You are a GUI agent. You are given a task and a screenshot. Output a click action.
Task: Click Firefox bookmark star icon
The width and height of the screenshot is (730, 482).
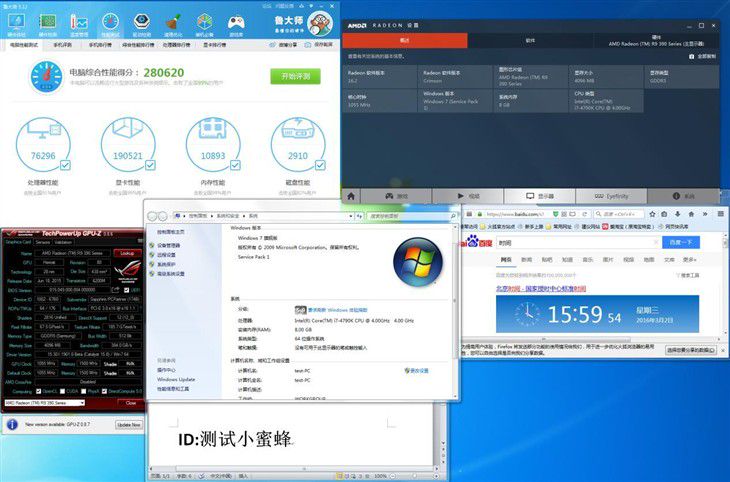[x=652, y=214]
